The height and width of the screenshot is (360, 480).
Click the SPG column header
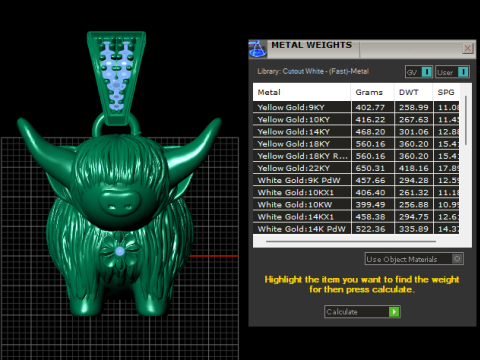click(446, 92)
